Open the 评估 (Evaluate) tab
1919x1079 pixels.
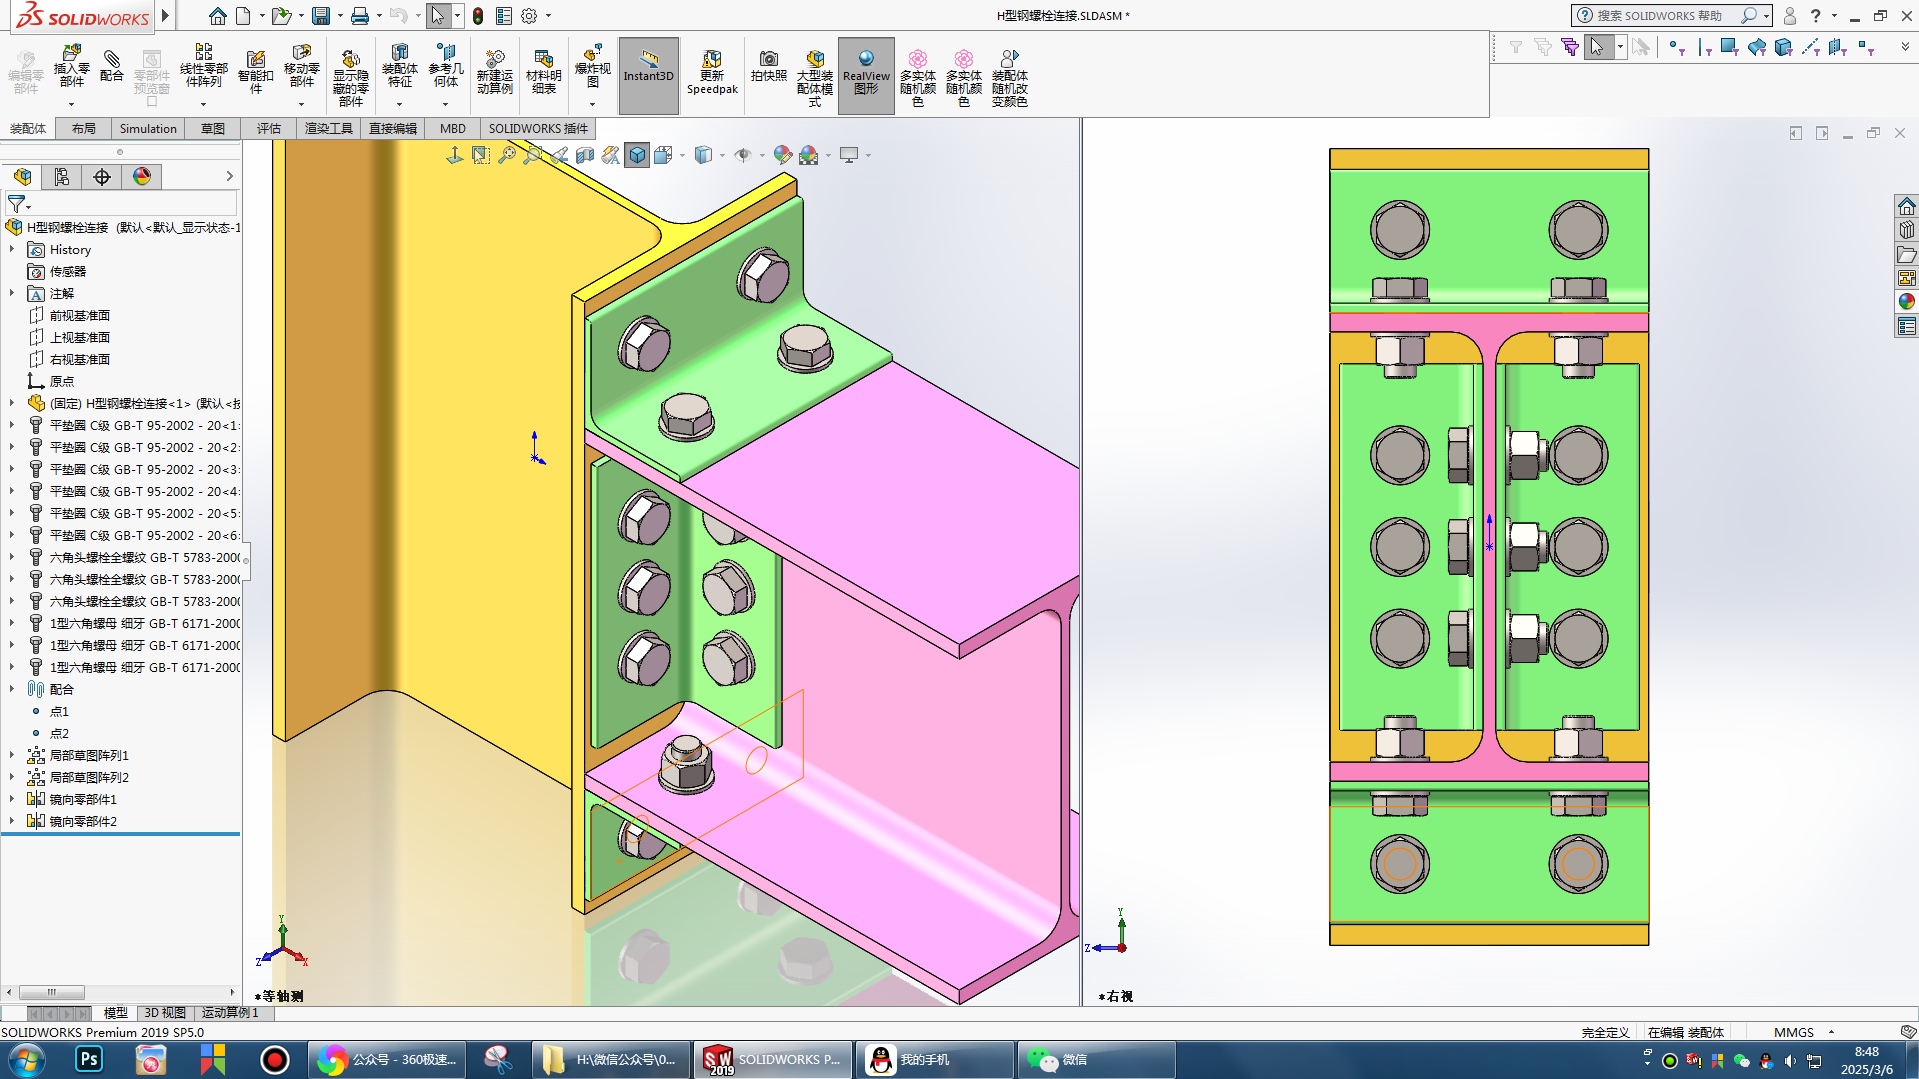[269, 128]
